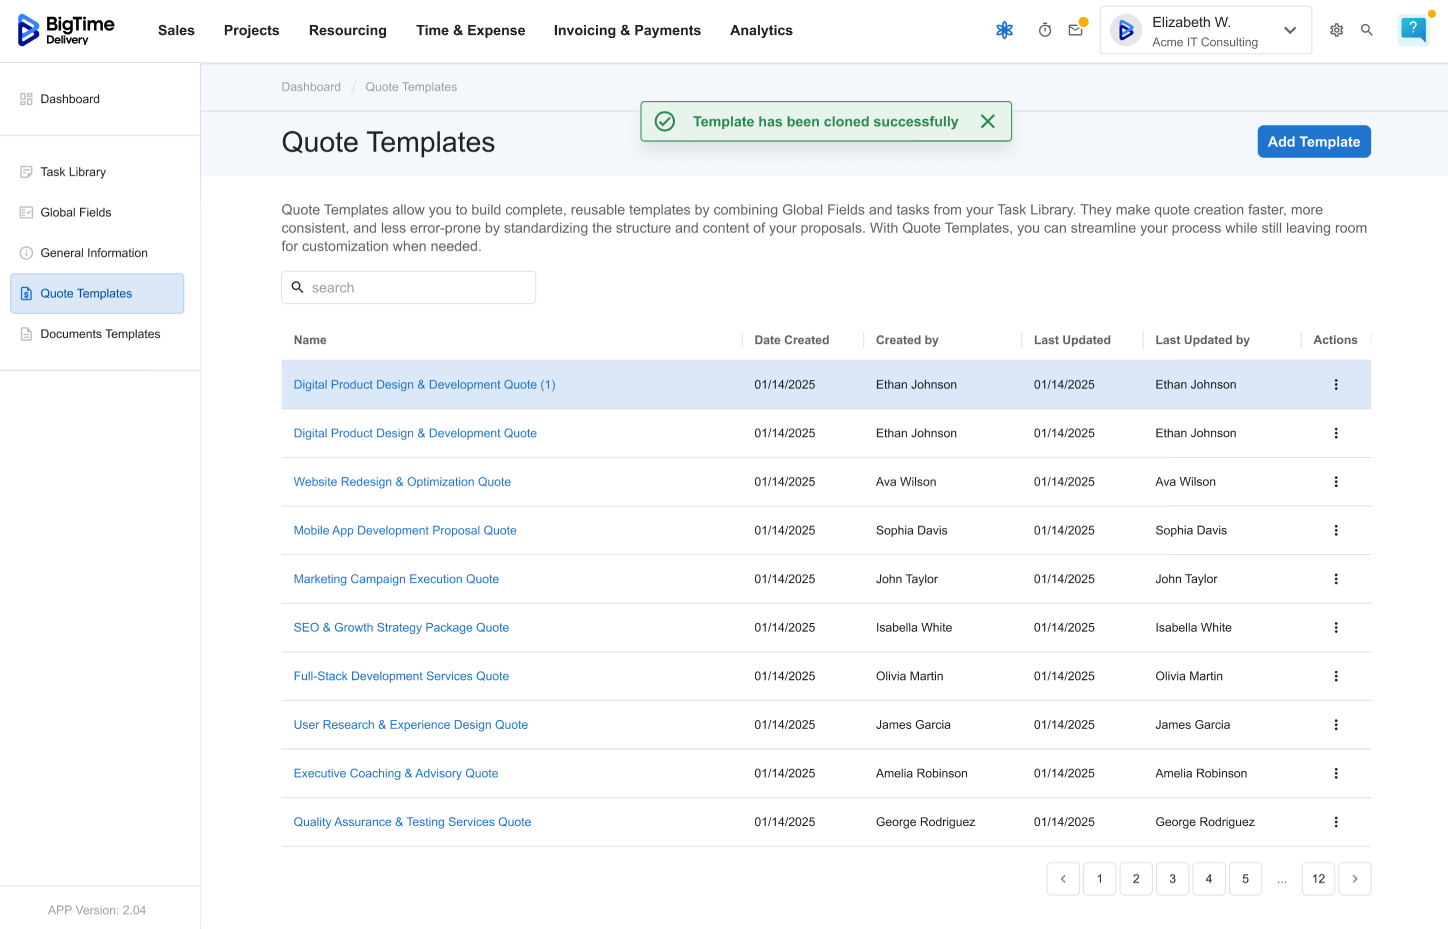Viewport: 1448px width, 929px height.
Task: Open the help question mark icon
Action: 1412,29
